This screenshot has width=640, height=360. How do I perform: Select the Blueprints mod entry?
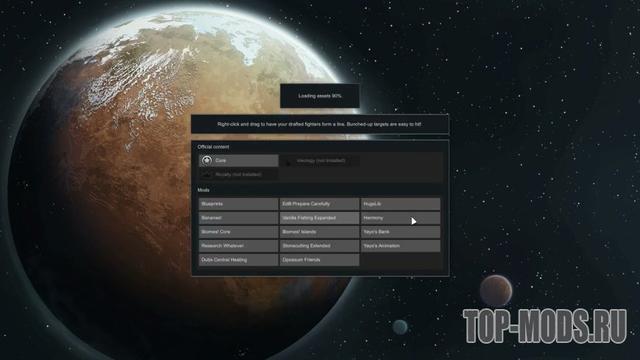pos(238,204)
